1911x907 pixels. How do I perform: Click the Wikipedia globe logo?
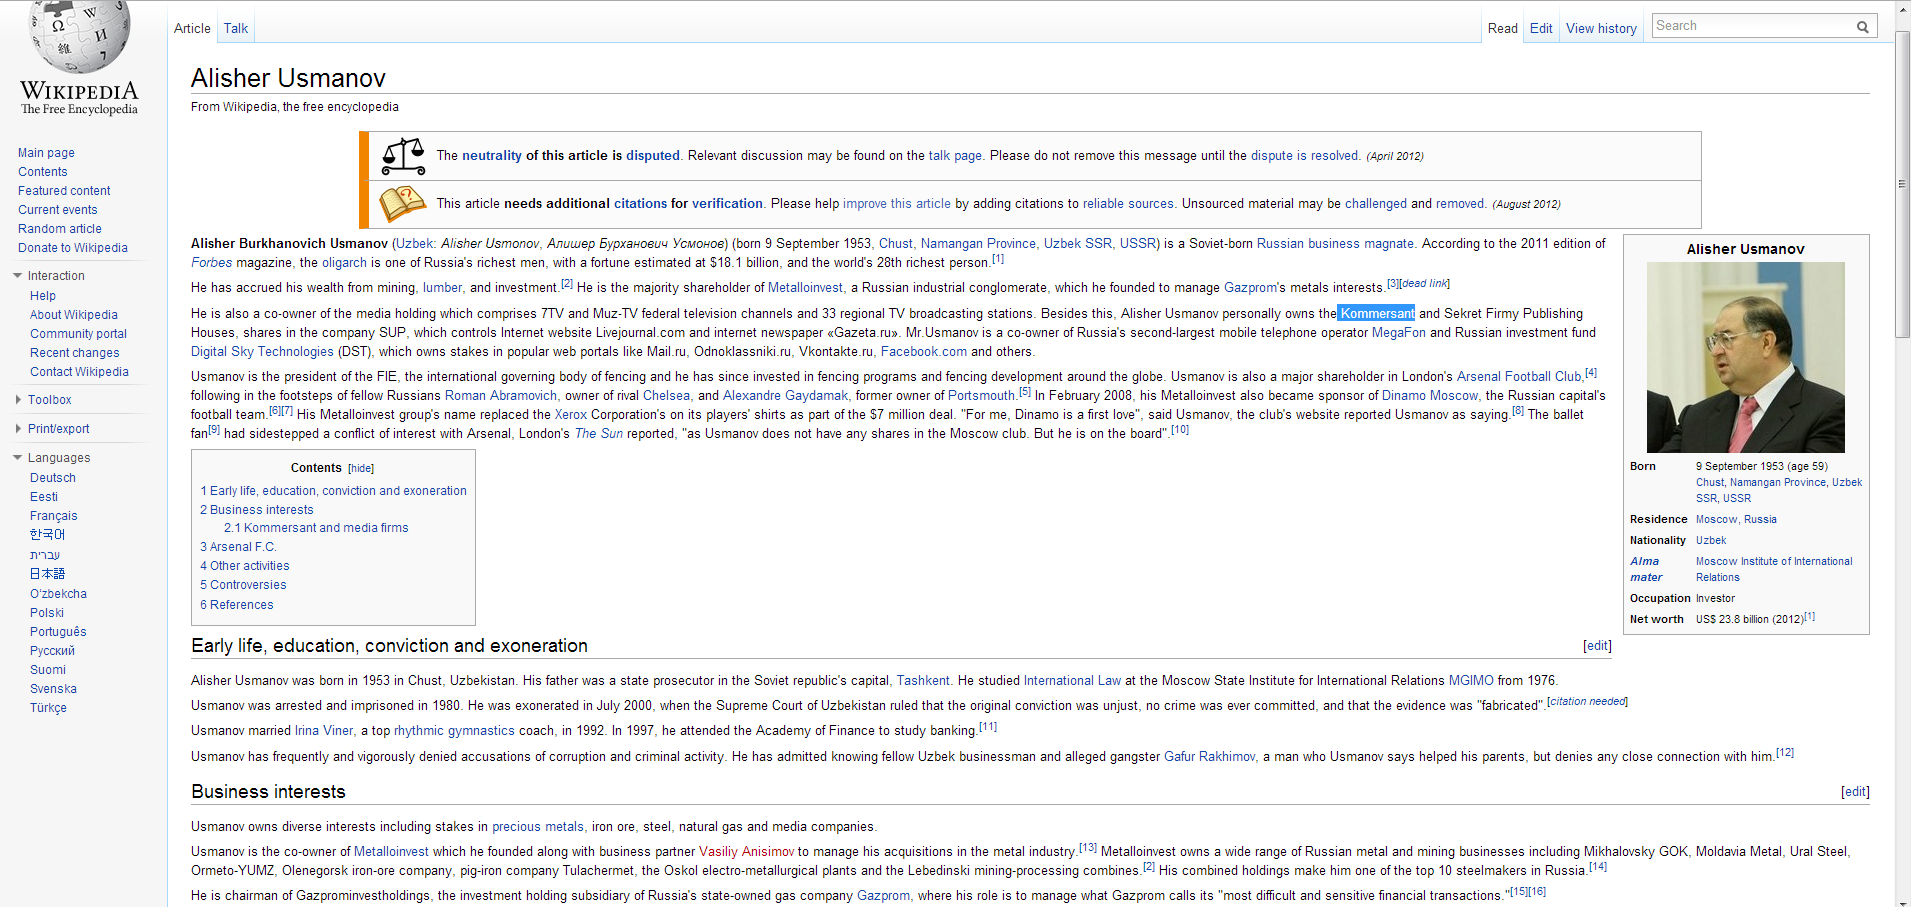point(79,37)
